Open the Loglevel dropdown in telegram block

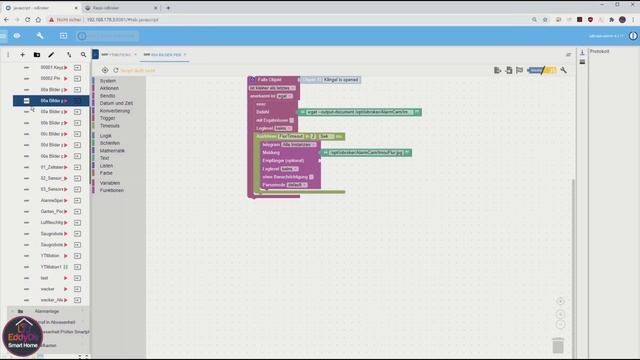pyautogui.click(x=289, y=169)
